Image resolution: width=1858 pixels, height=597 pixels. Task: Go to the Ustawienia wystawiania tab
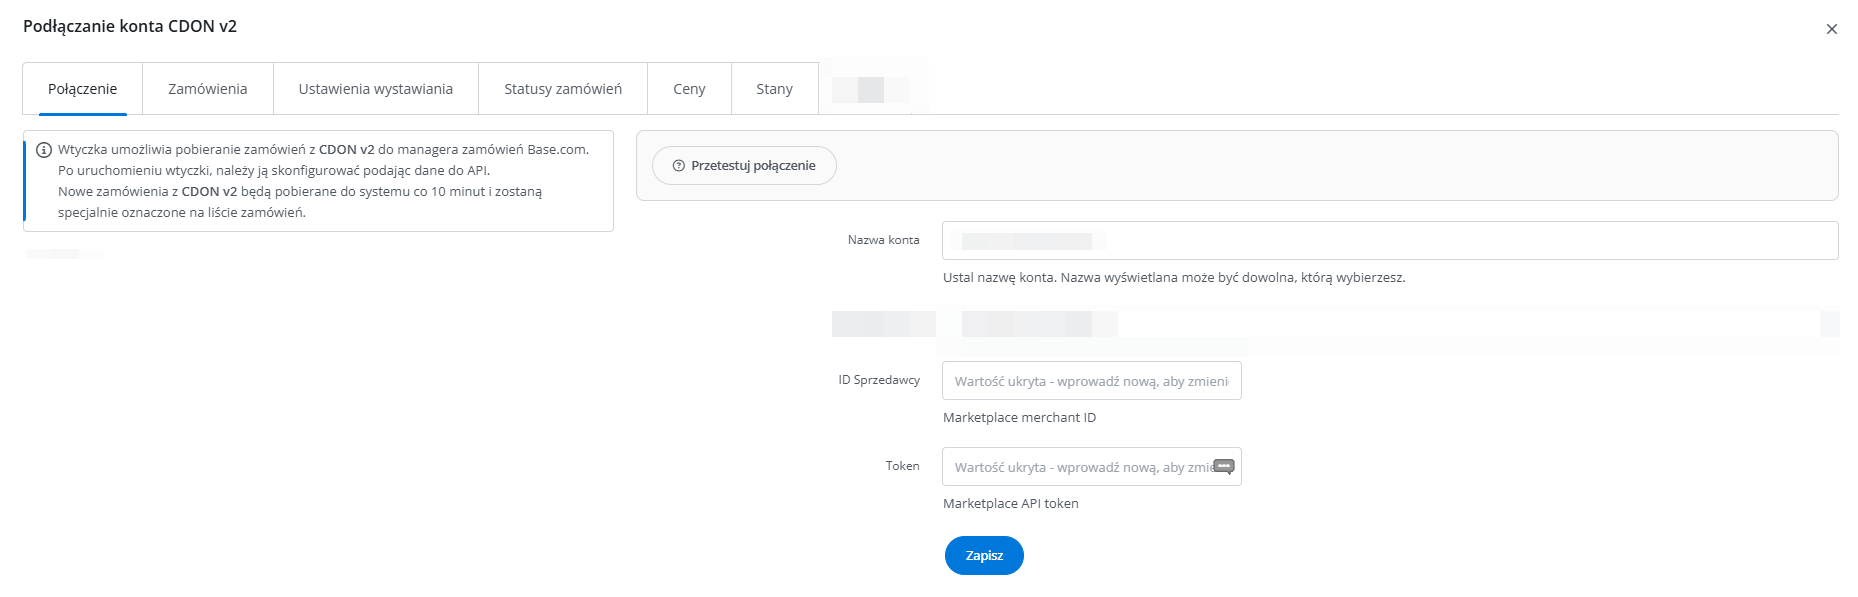(x=375, y=89)
